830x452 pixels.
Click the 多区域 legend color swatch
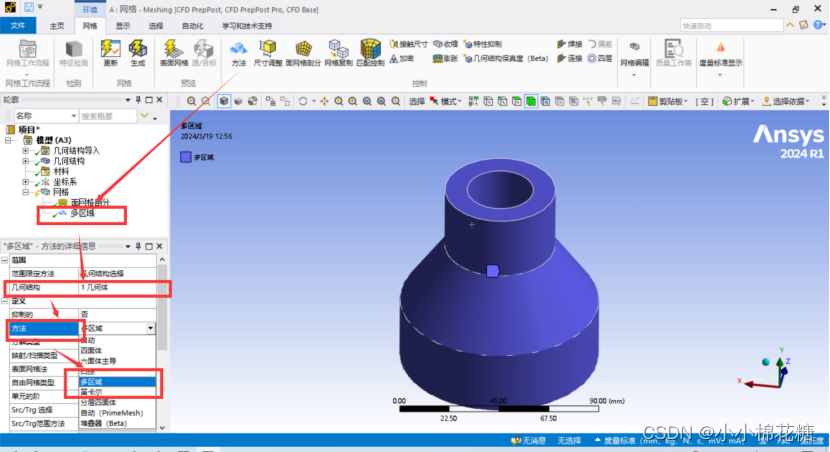point(185,157)
